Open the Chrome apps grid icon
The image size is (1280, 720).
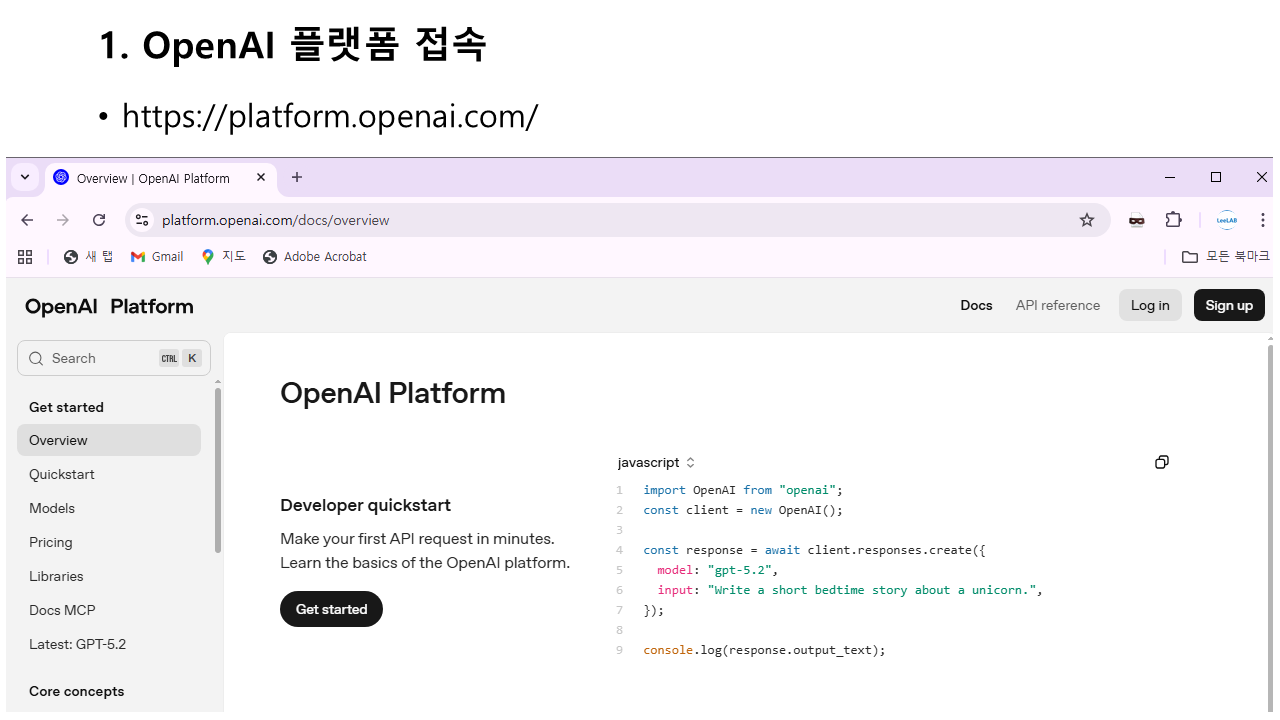pos(25,257)
